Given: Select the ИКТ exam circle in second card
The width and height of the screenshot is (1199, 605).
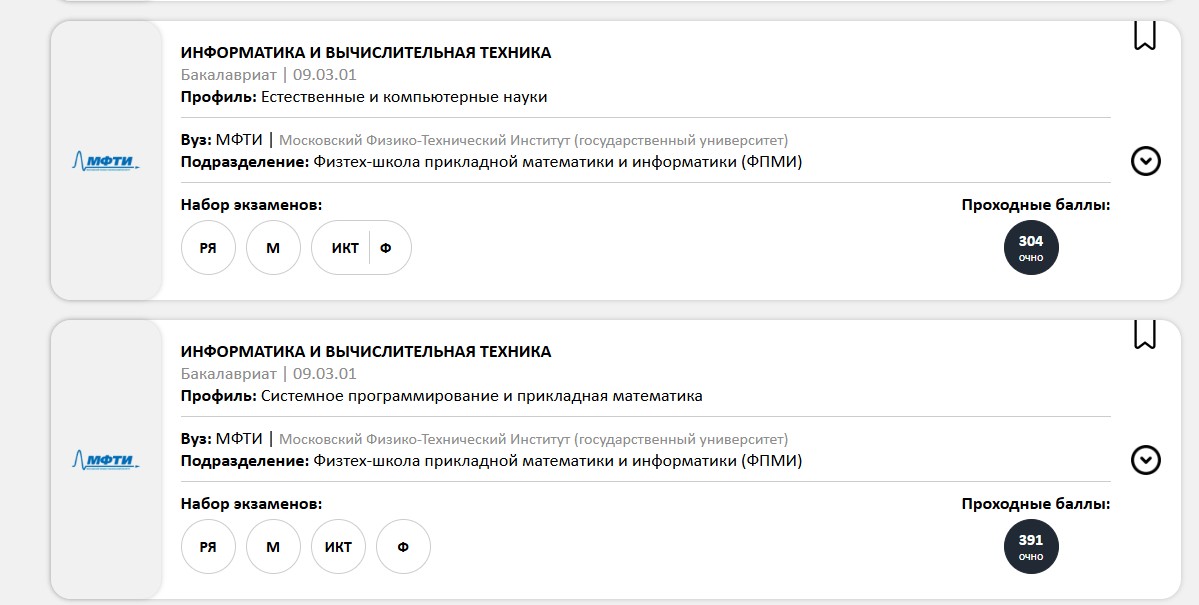Looking at the screenshot, I should (x=338, y=547).
